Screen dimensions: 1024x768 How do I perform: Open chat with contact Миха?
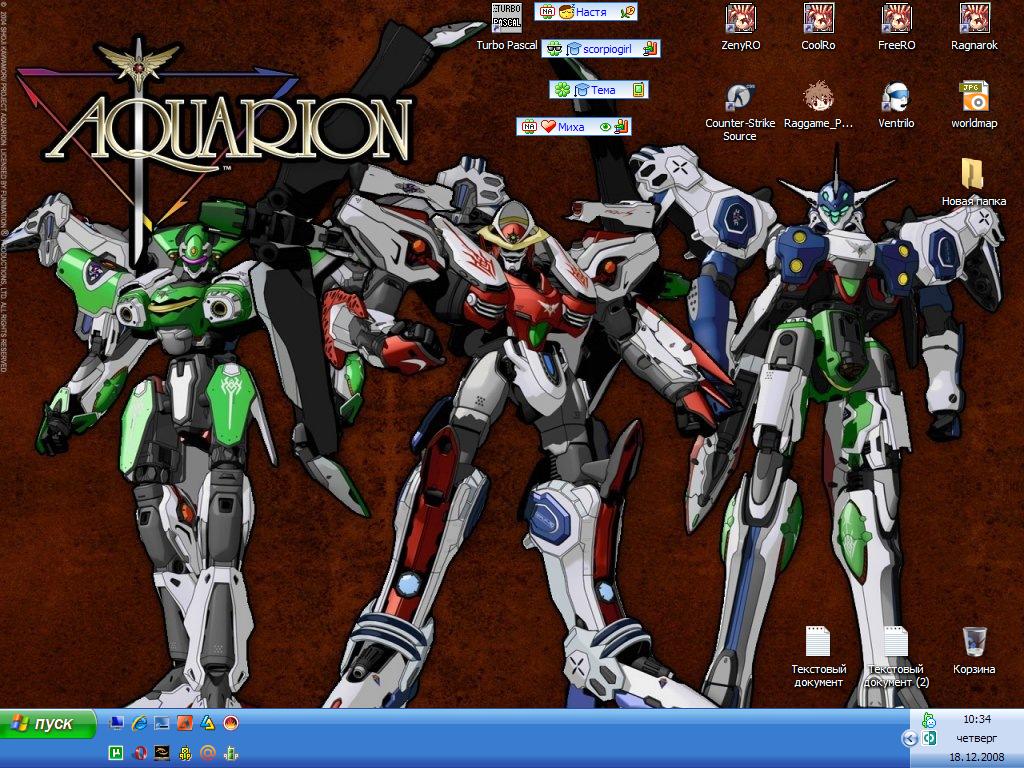tap(574, 127)
